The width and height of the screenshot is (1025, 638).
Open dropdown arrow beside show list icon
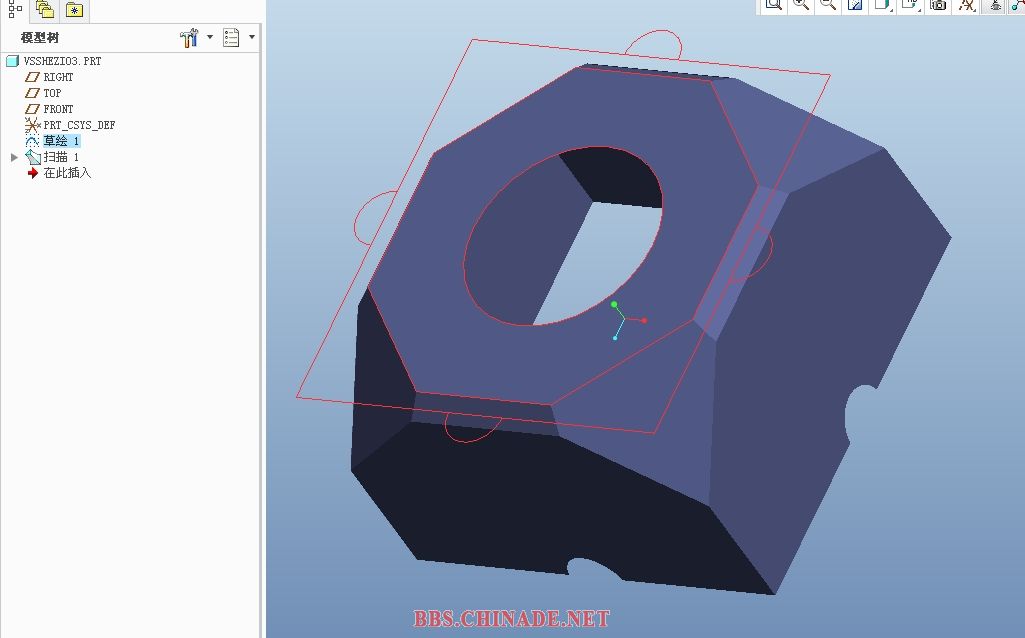click(252, 38)
